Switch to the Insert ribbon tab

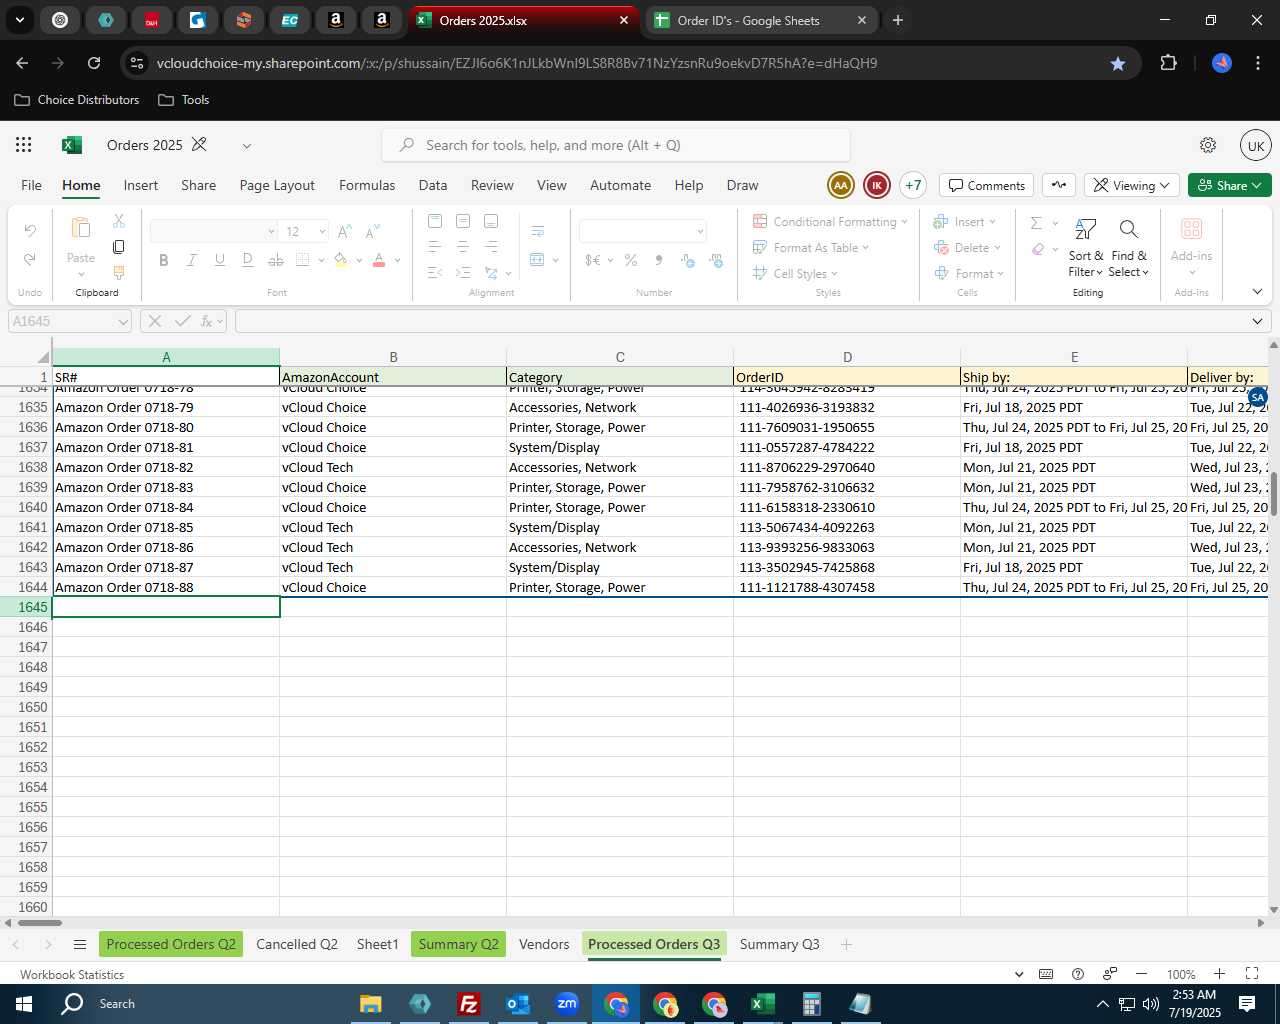click(141, 185)
